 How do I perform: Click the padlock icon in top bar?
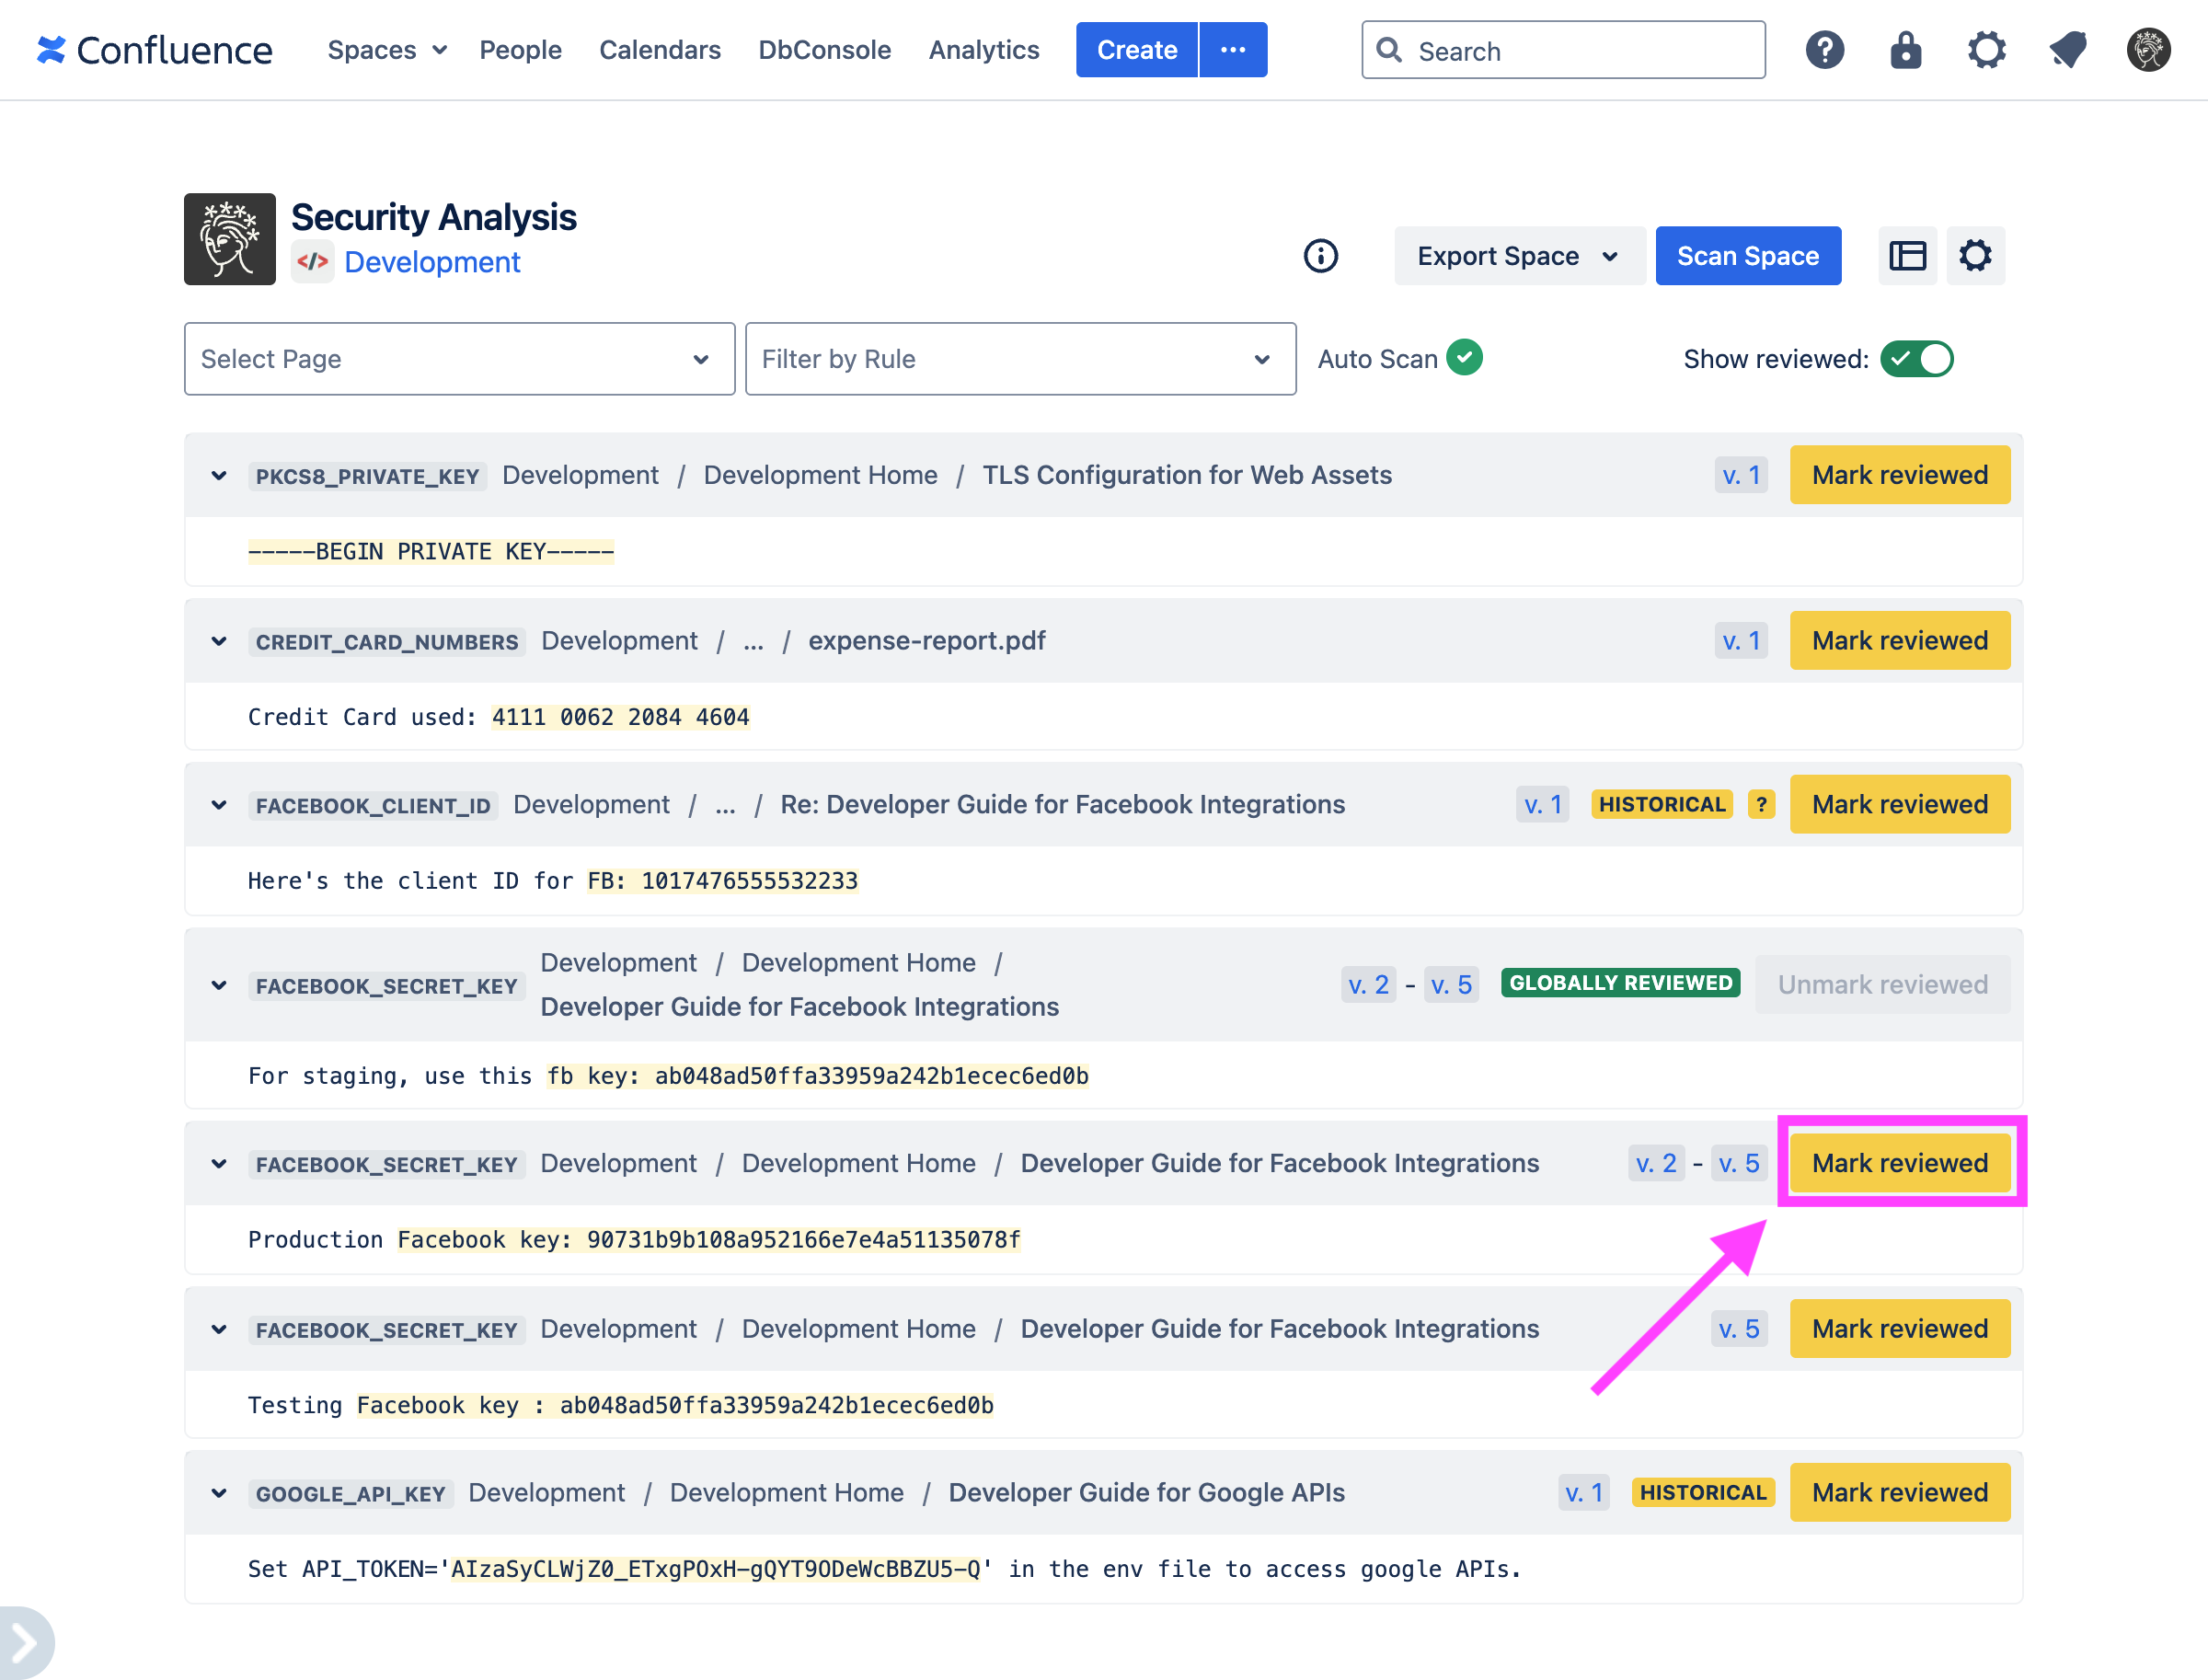point(1905,50)
